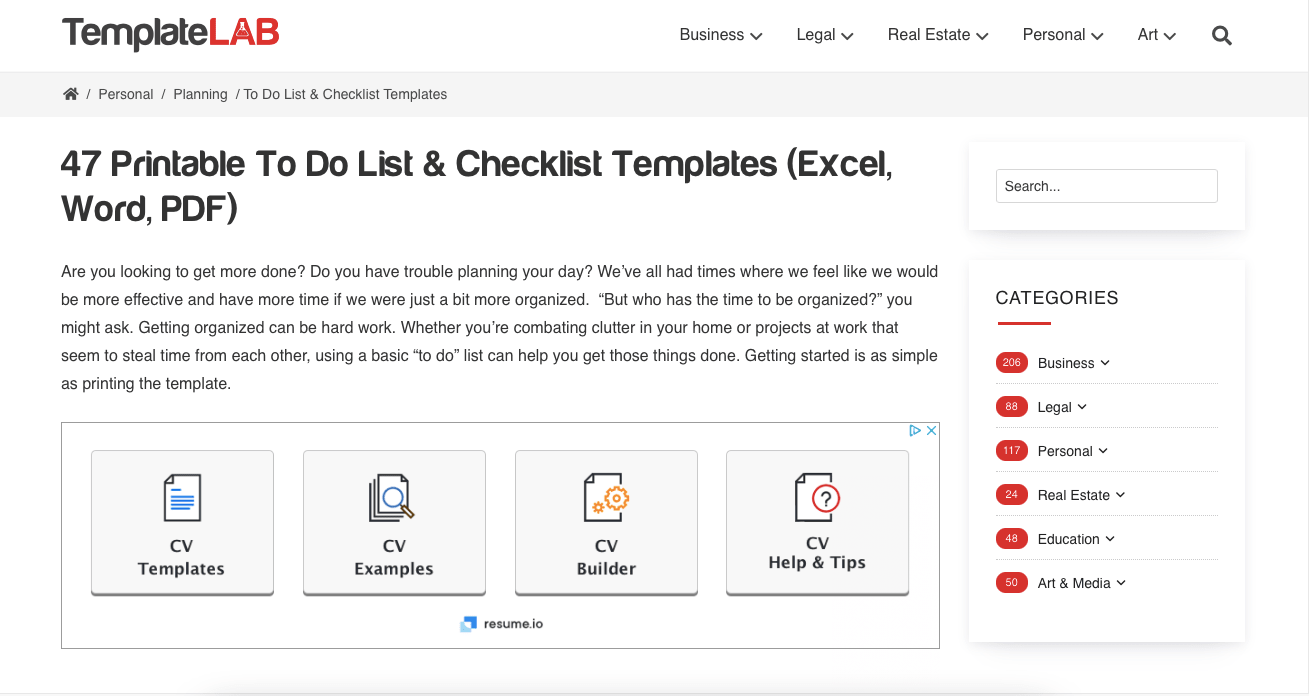Viewport: 1309px width, 696px height.
Task: Click the CV Templates document icon
Action: 182,497
